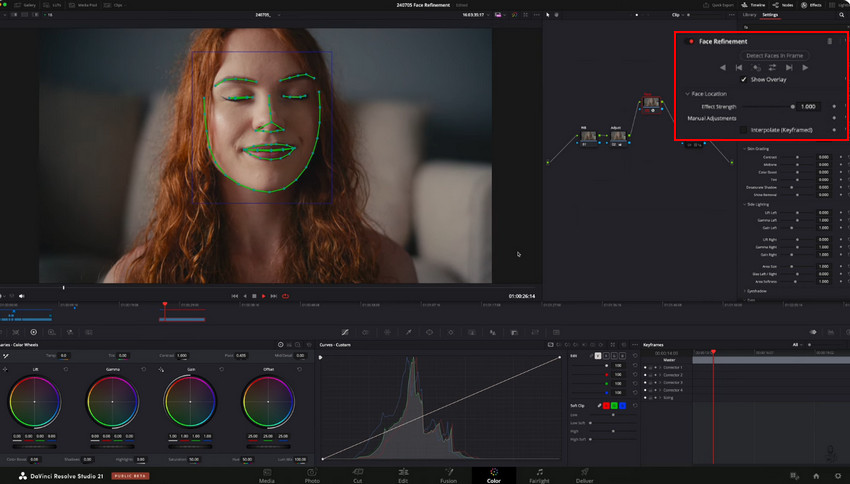Enable Interpolate (Keyframed) checkbox
This screenshot has width=850, height=484.
click(x=743, y=130)
